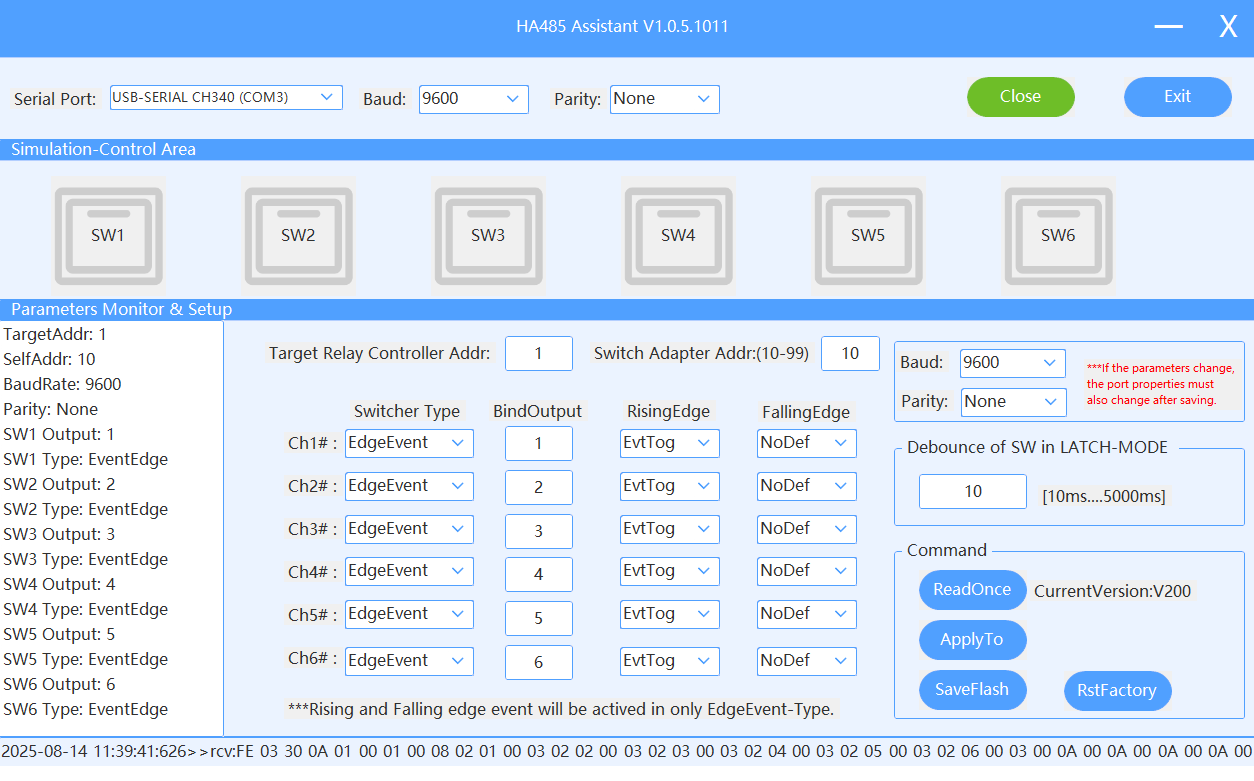
Task: Click the SW4 switch icon
Action: (x=678, y=234)
